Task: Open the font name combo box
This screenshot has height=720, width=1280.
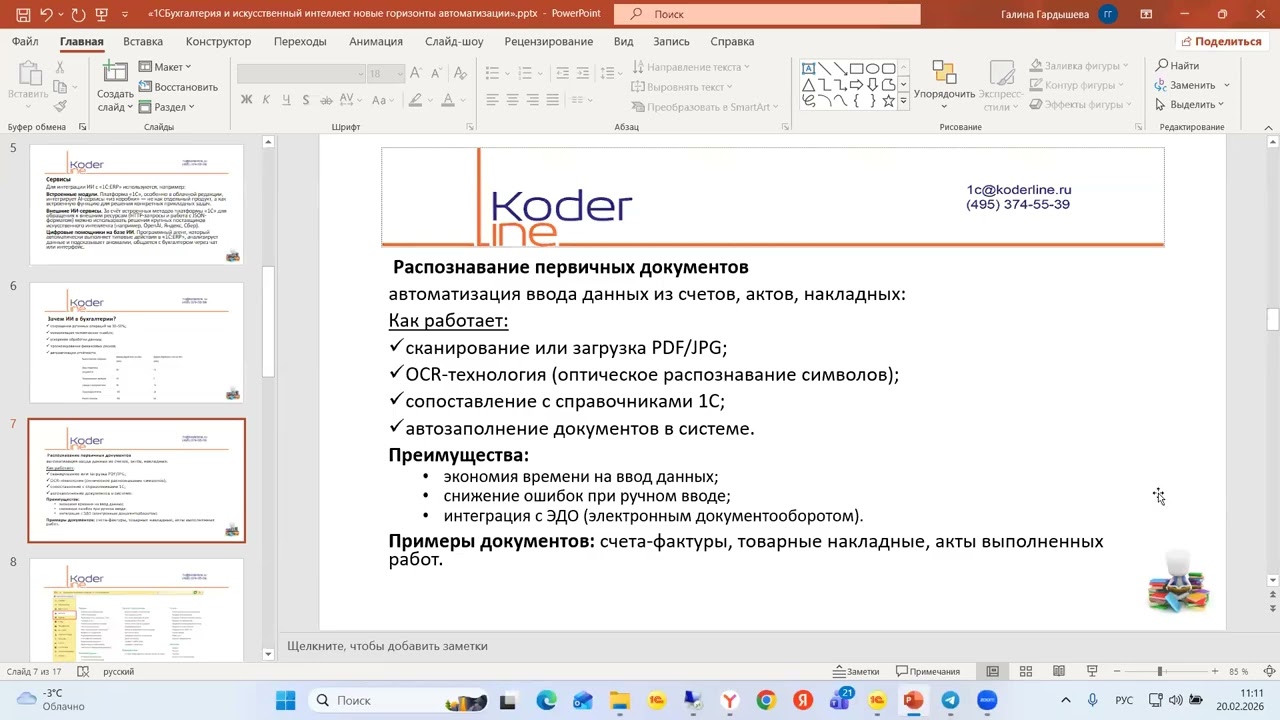Action: [301, 74]
